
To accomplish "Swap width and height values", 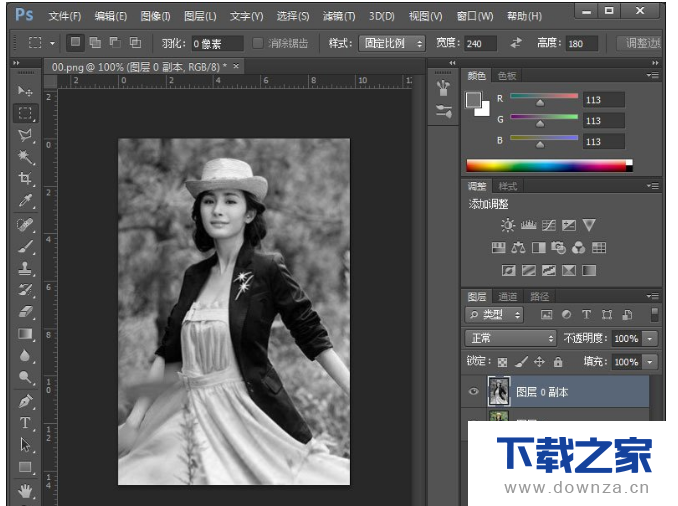I will tap(516, 43).
